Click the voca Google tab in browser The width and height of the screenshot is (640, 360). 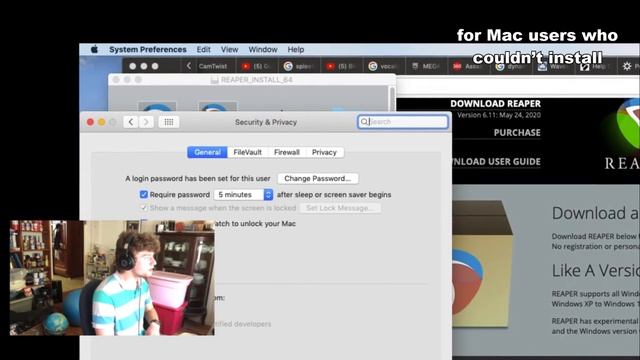tap(384, 66)
